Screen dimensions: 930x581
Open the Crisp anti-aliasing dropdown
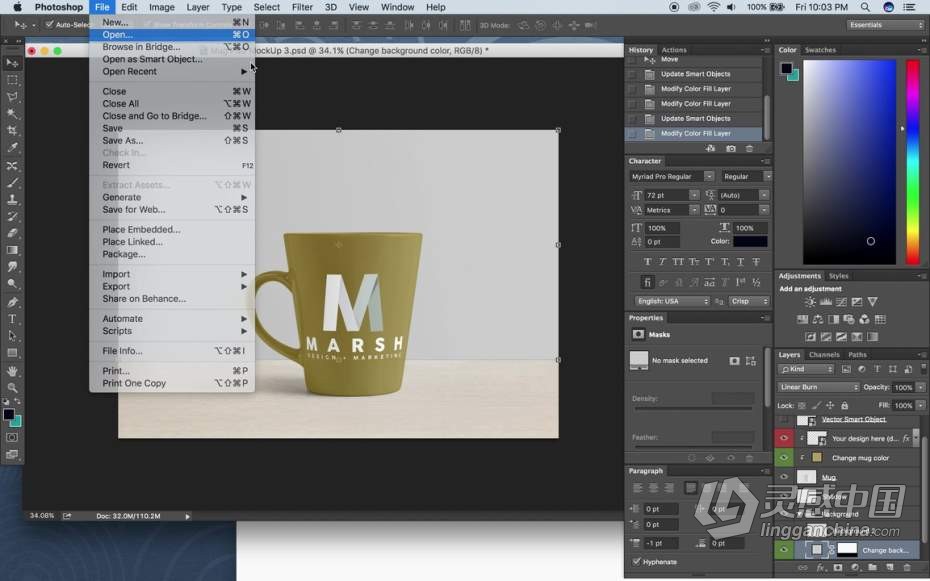point(749,301)
